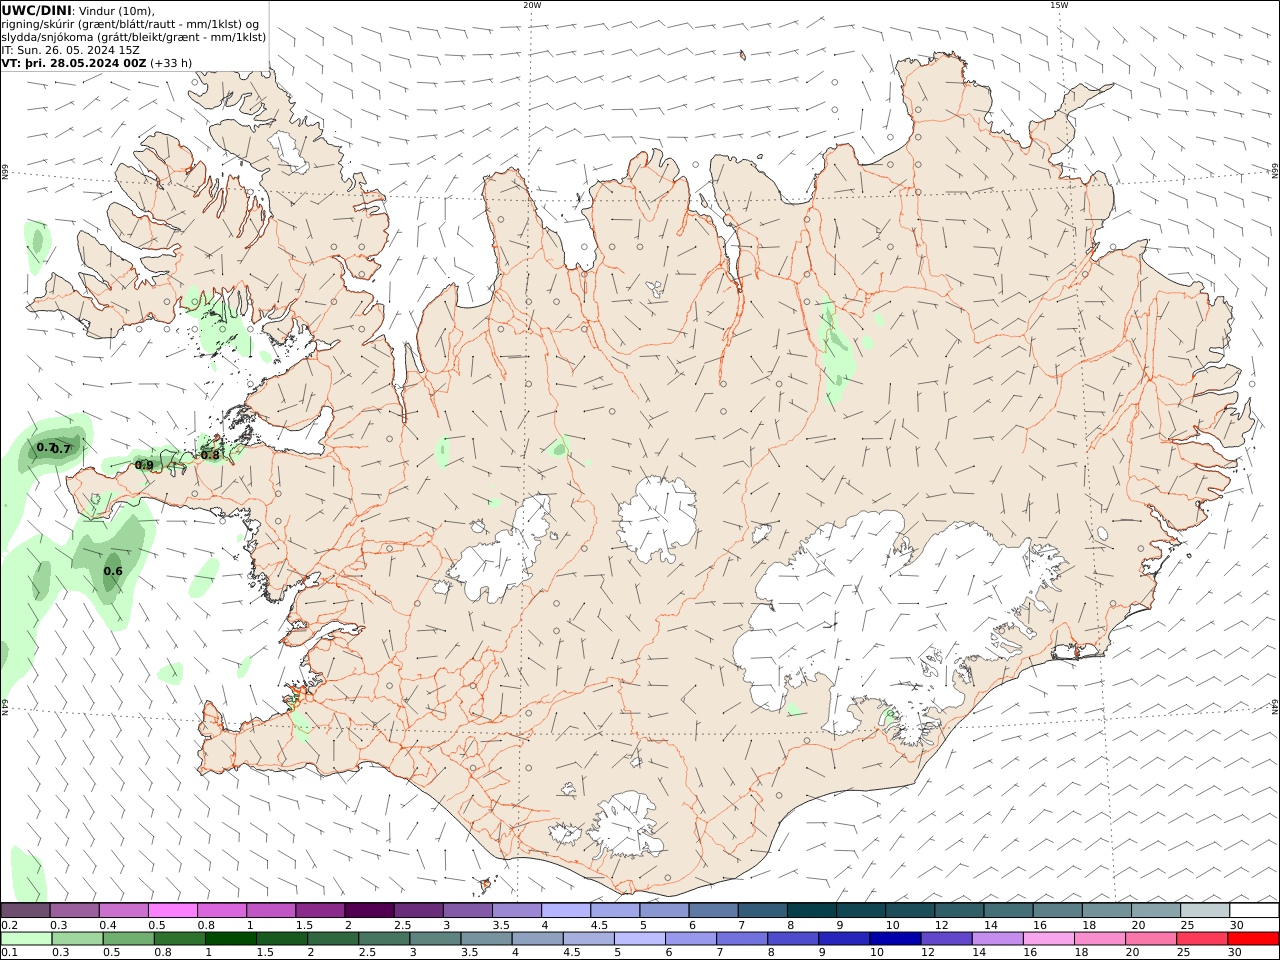Click the '0.6' precipitation value on the map

click(113, 572)
